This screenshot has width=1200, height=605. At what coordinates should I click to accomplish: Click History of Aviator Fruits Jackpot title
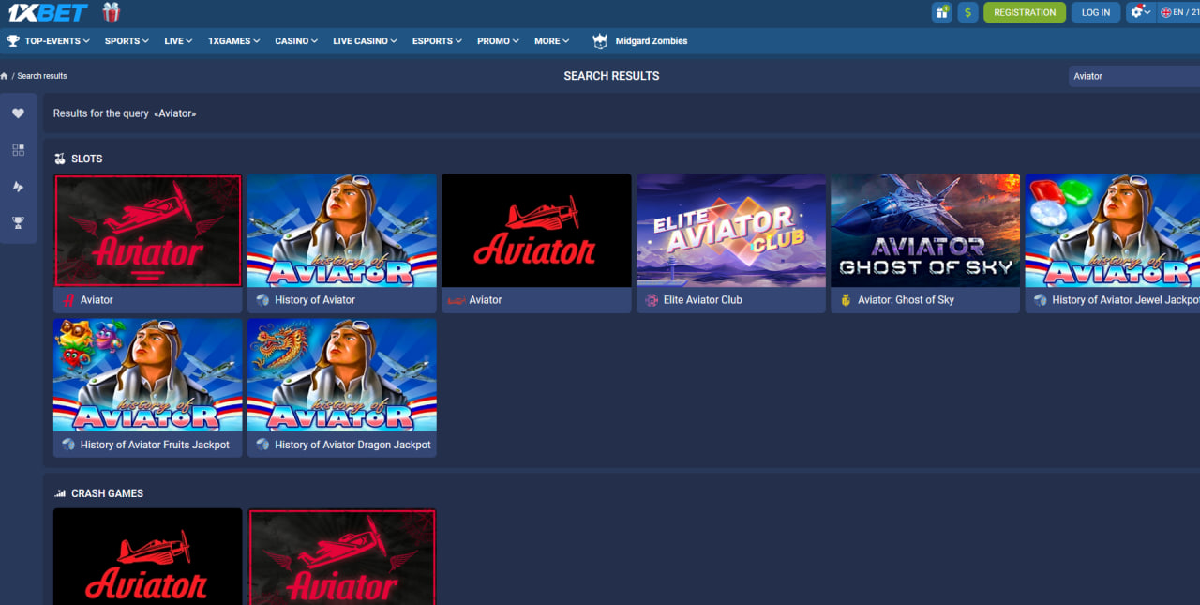point(155,445)
